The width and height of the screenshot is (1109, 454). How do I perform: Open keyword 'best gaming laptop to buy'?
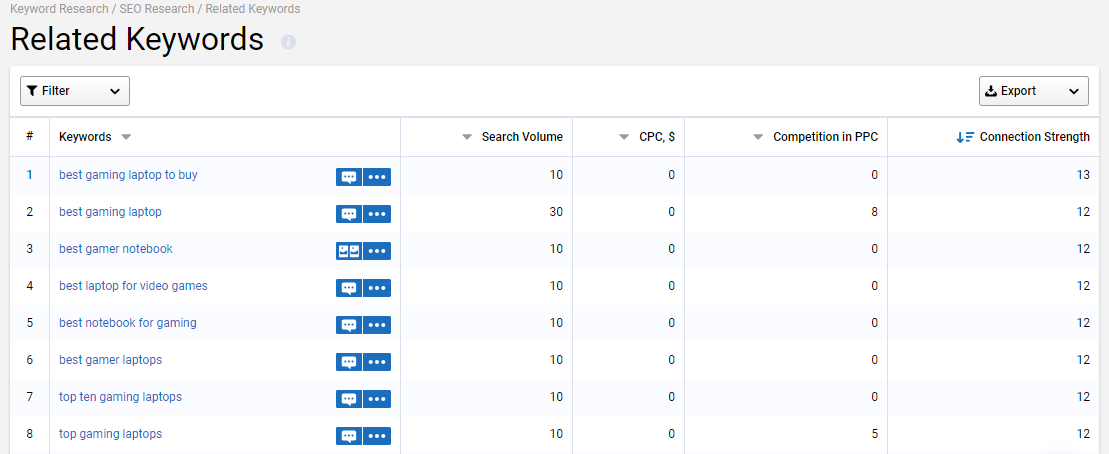coord(128,175)
